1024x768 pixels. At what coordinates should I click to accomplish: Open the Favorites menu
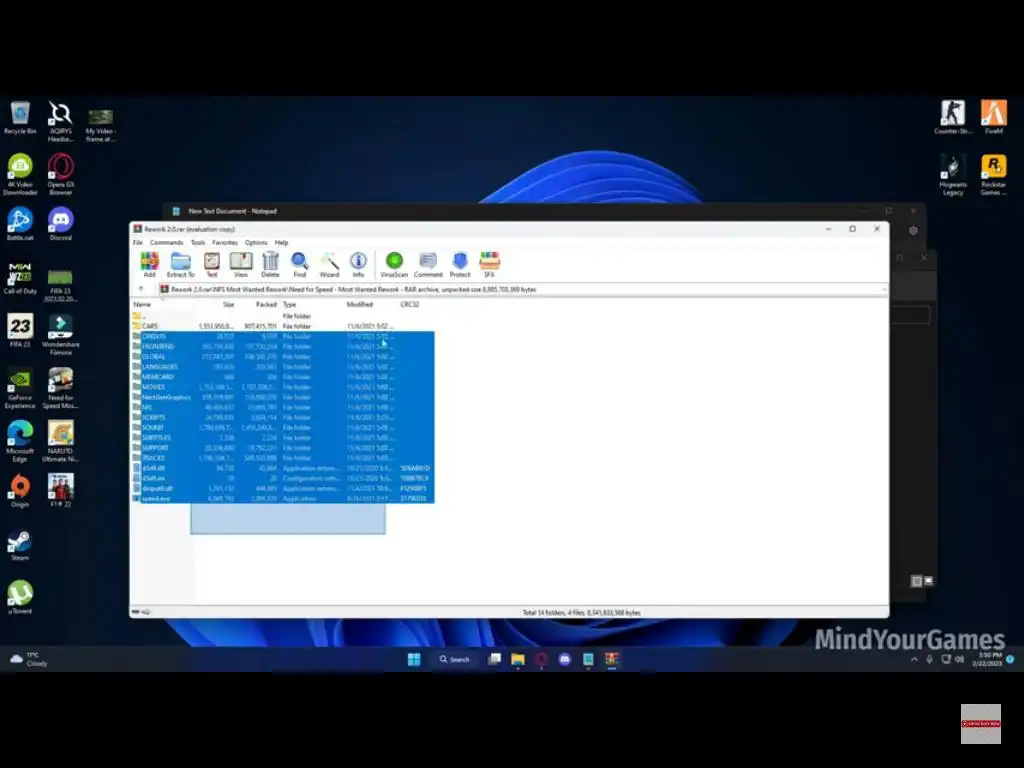pyautogui.click(x=225, y=242)
